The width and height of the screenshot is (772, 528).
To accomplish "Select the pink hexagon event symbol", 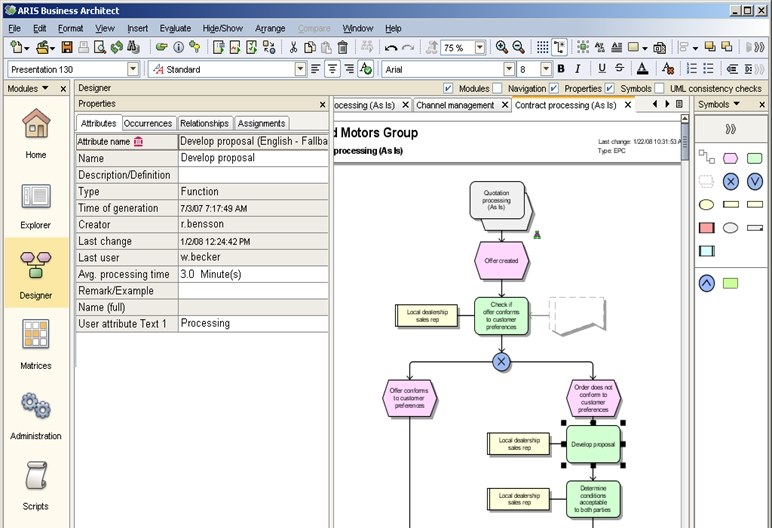I will click(x=730, y=159).
